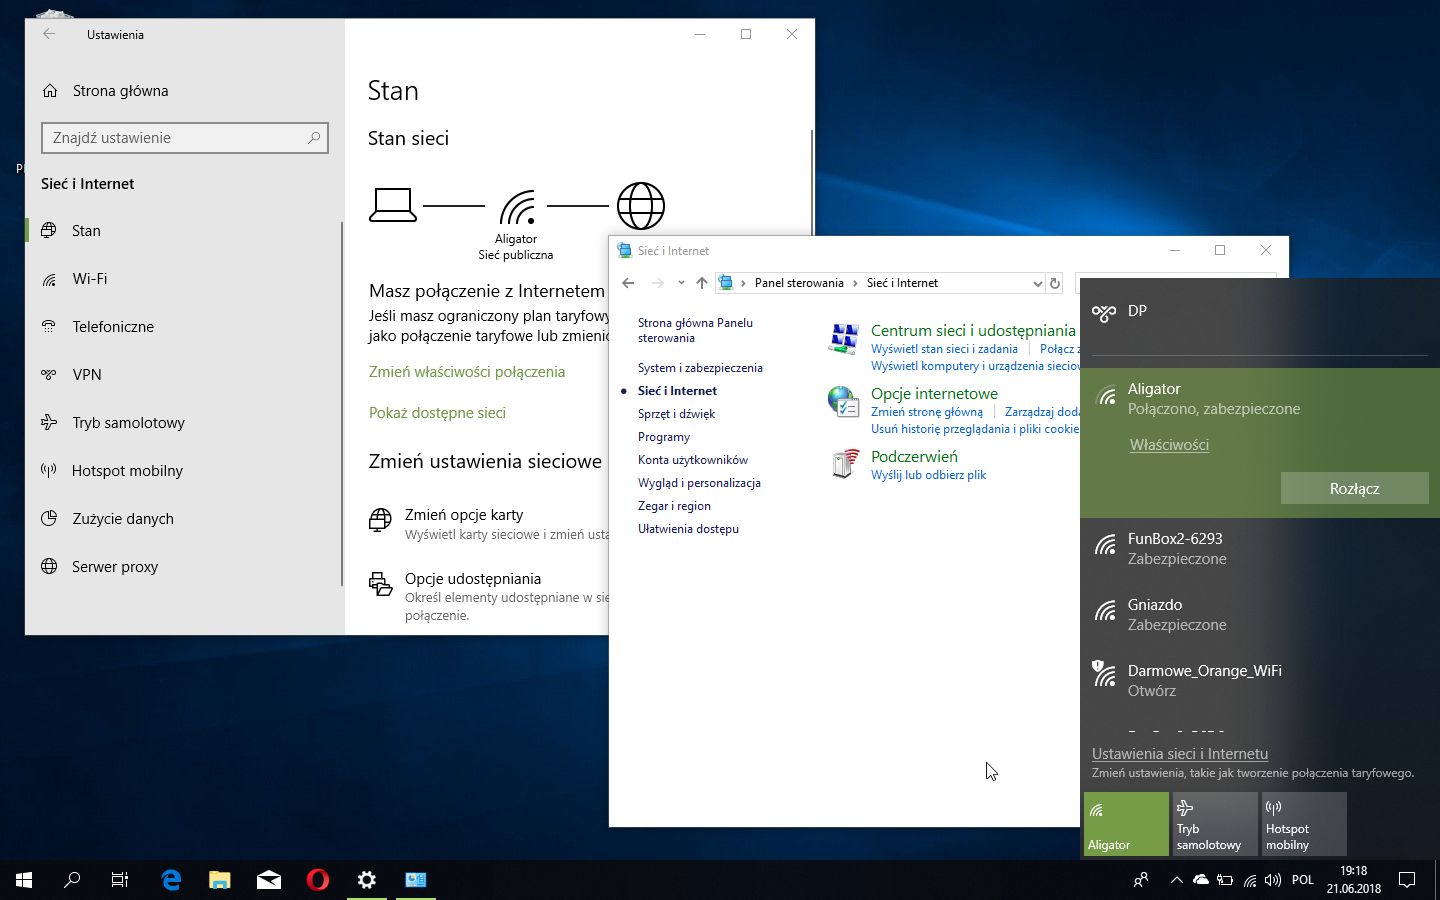Click the Opcje internetowe globe icon
The image size is (1440, 900).
(844, 402)
